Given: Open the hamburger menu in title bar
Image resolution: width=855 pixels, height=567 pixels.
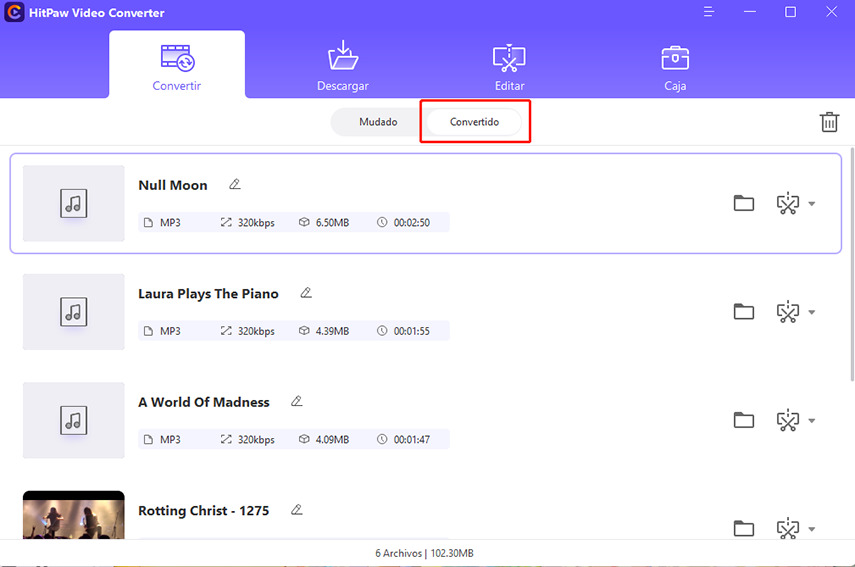Looking at the screenshot, I should tap(708, 12).
